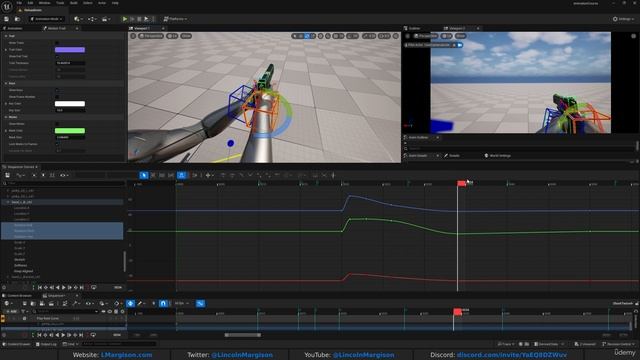Open the white Key Color swatch
640x360 pixels.
tap(70, 104)
